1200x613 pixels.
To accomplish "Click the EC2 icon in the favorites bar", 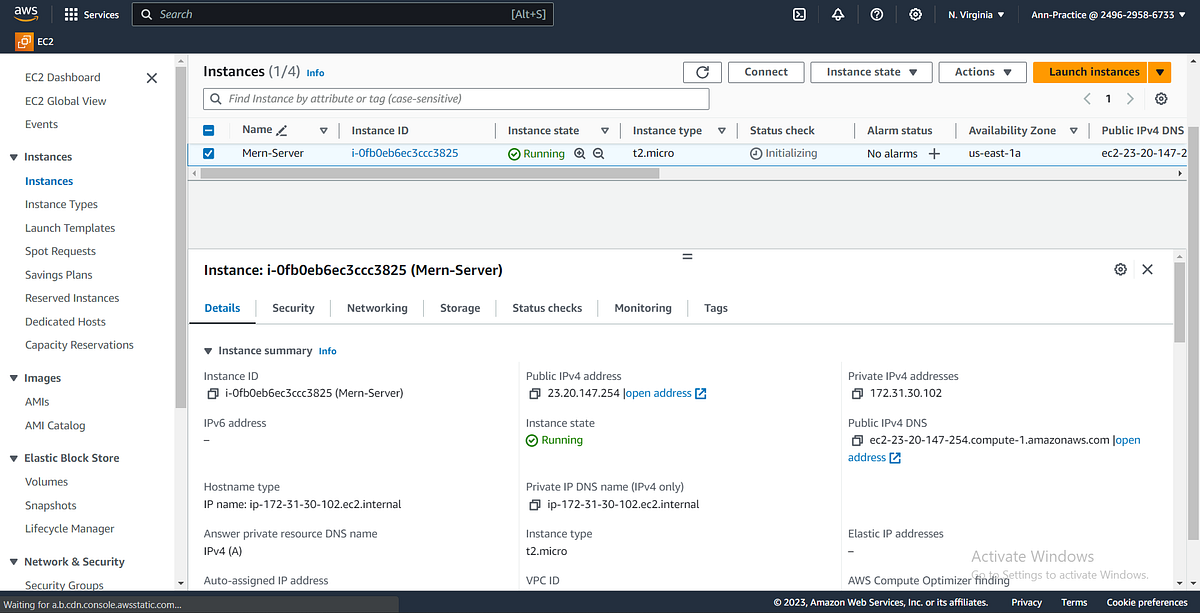I will 24,41.
